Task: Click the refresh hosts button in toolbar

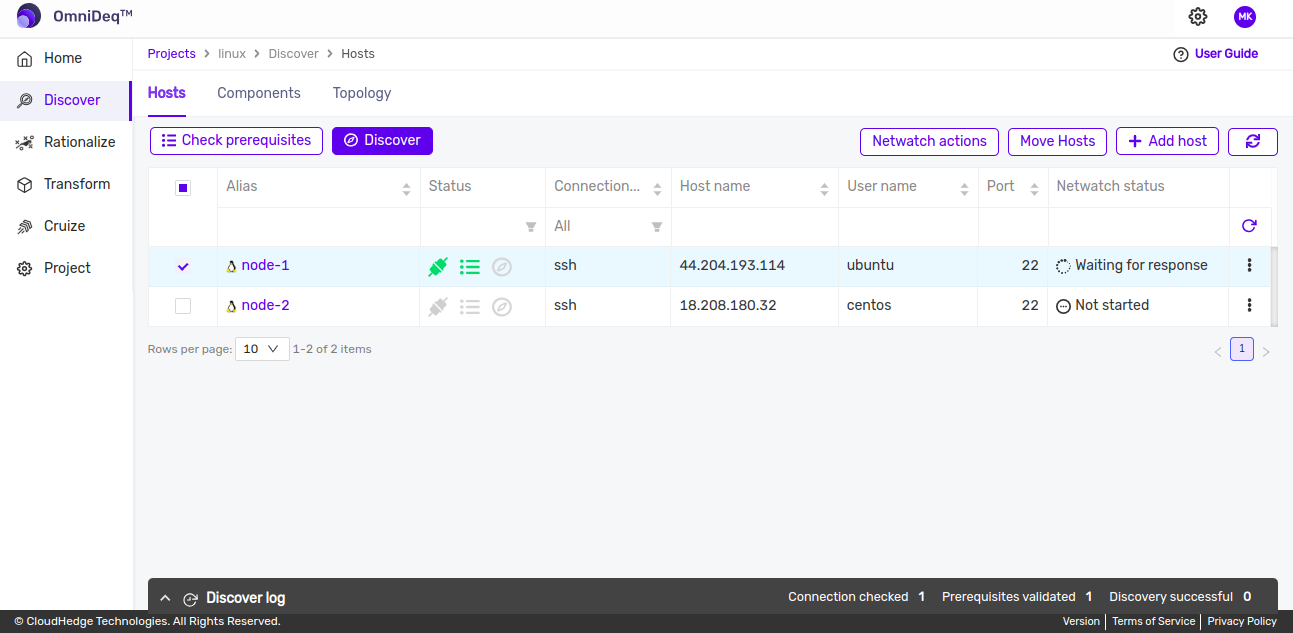Action: click(1253, 141)
